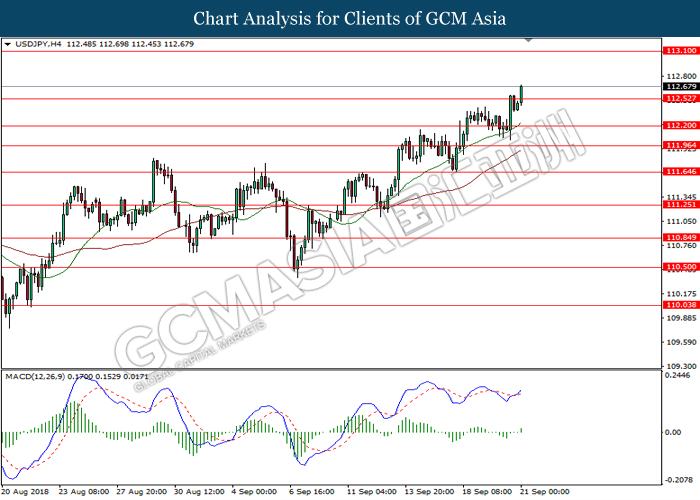Click the dropdown triangle beside USDJPY,H4
700x500 pixels.
[x=7, y=44]
